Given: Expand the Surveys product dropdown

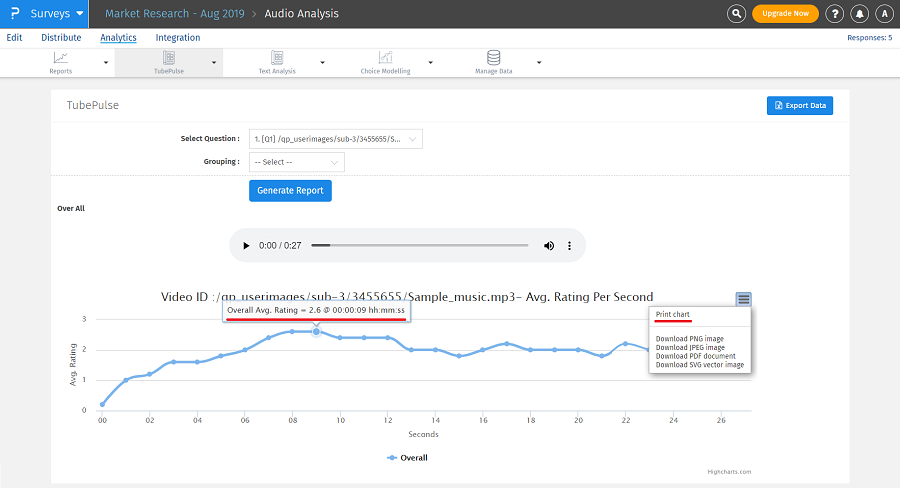Looking at the screenshot, I should [59, 14].
